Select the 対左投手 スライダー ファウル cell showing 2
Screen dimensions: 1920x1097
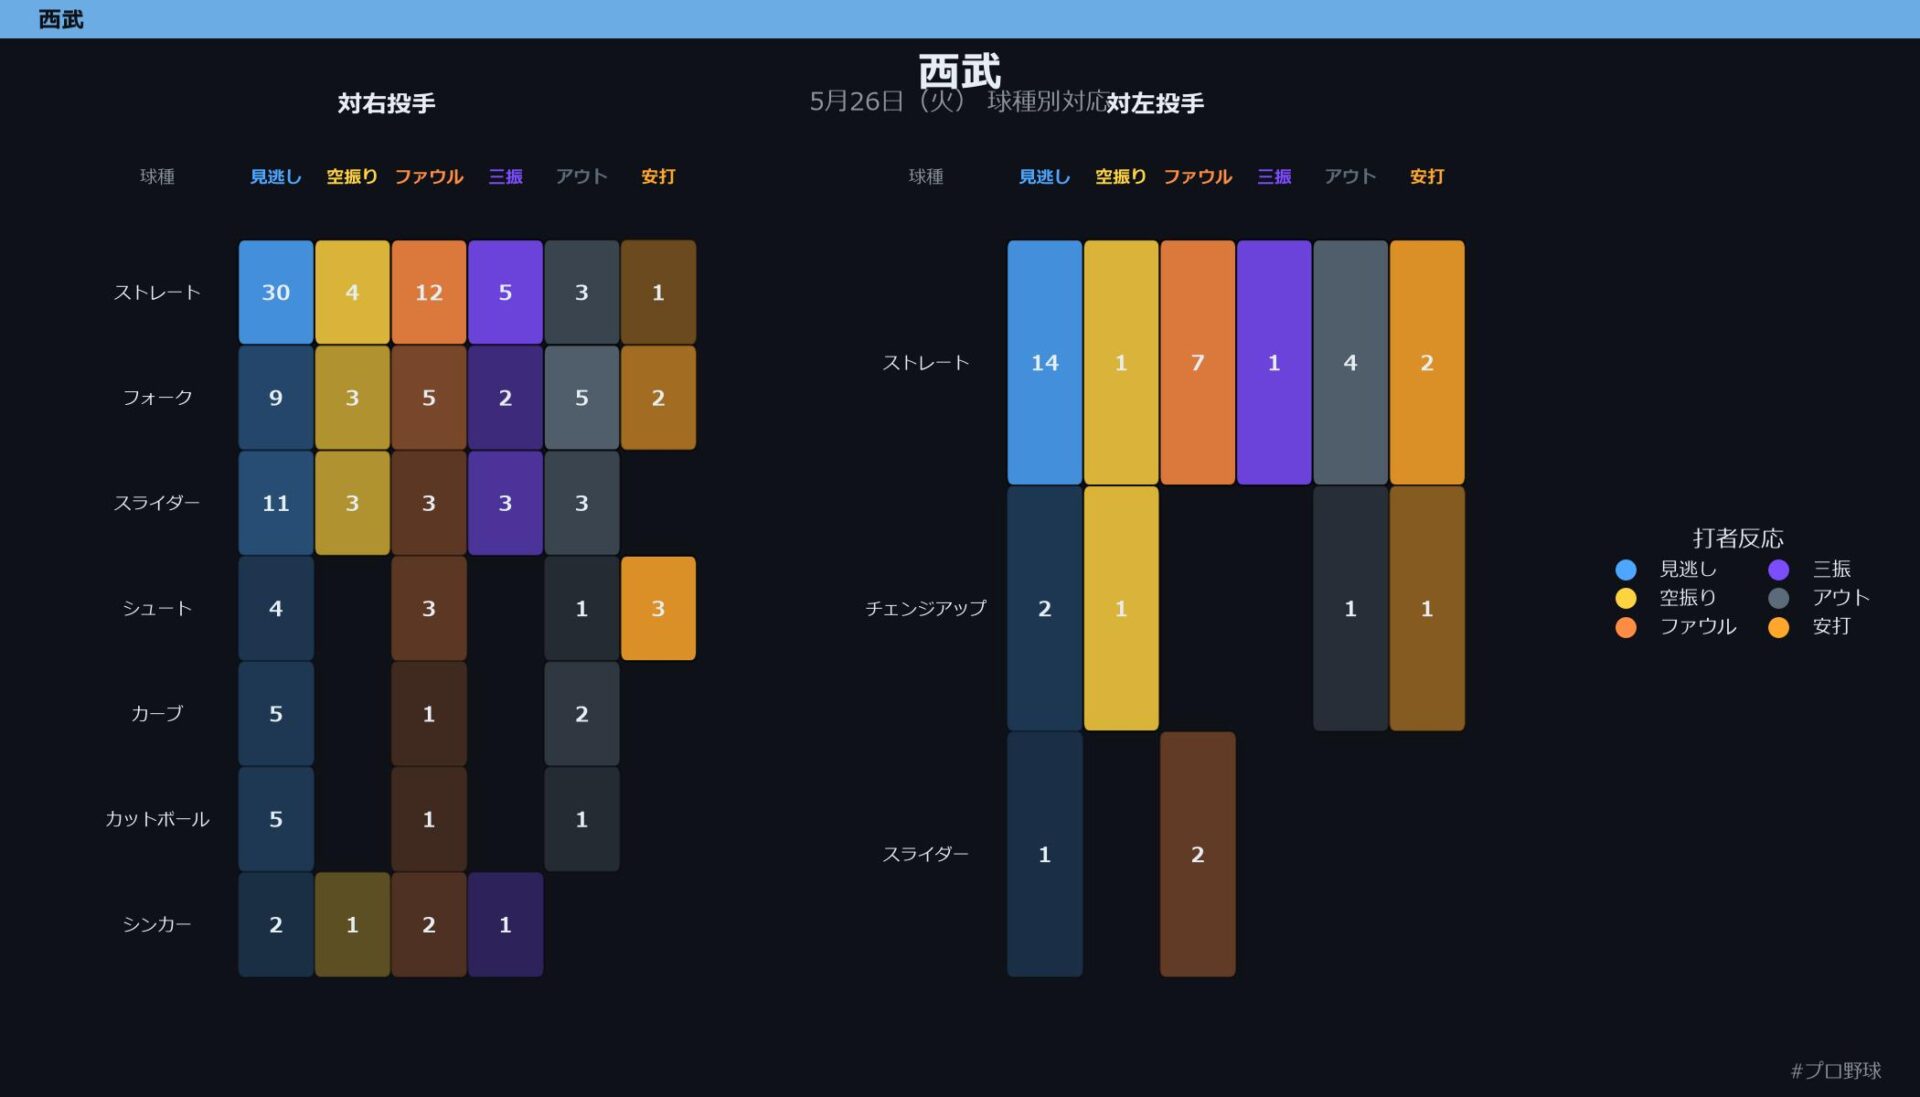click(x=1198, y=854)
